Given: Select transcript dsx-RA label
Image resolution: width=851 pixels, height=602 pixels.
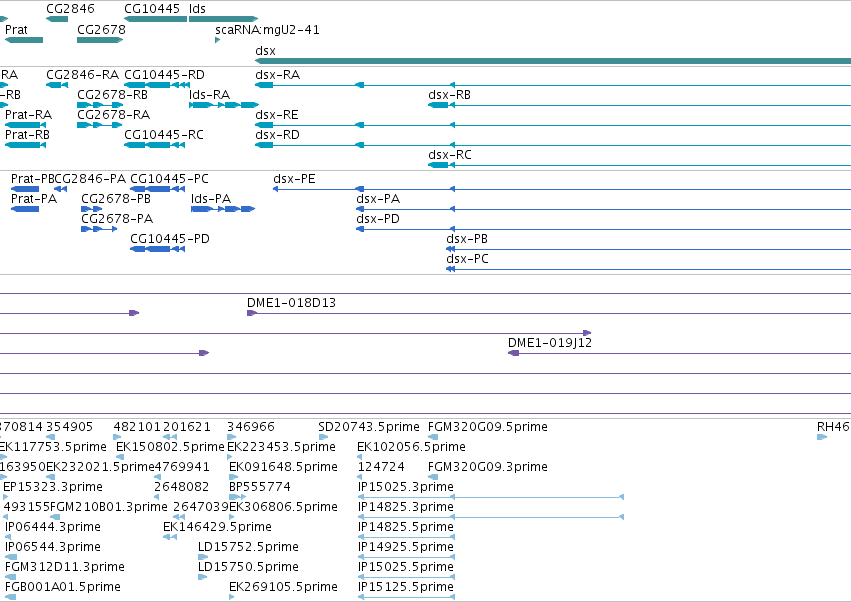Looking at the screenshot, I should [x=278, y=74].
